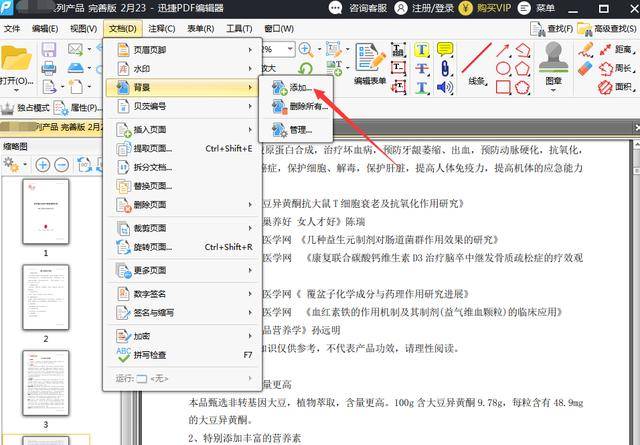This screenshot has width=640, height=445.
Task: Expand the 更多页面 submenu
Action: pyautogui.click(x=183, y=270)
